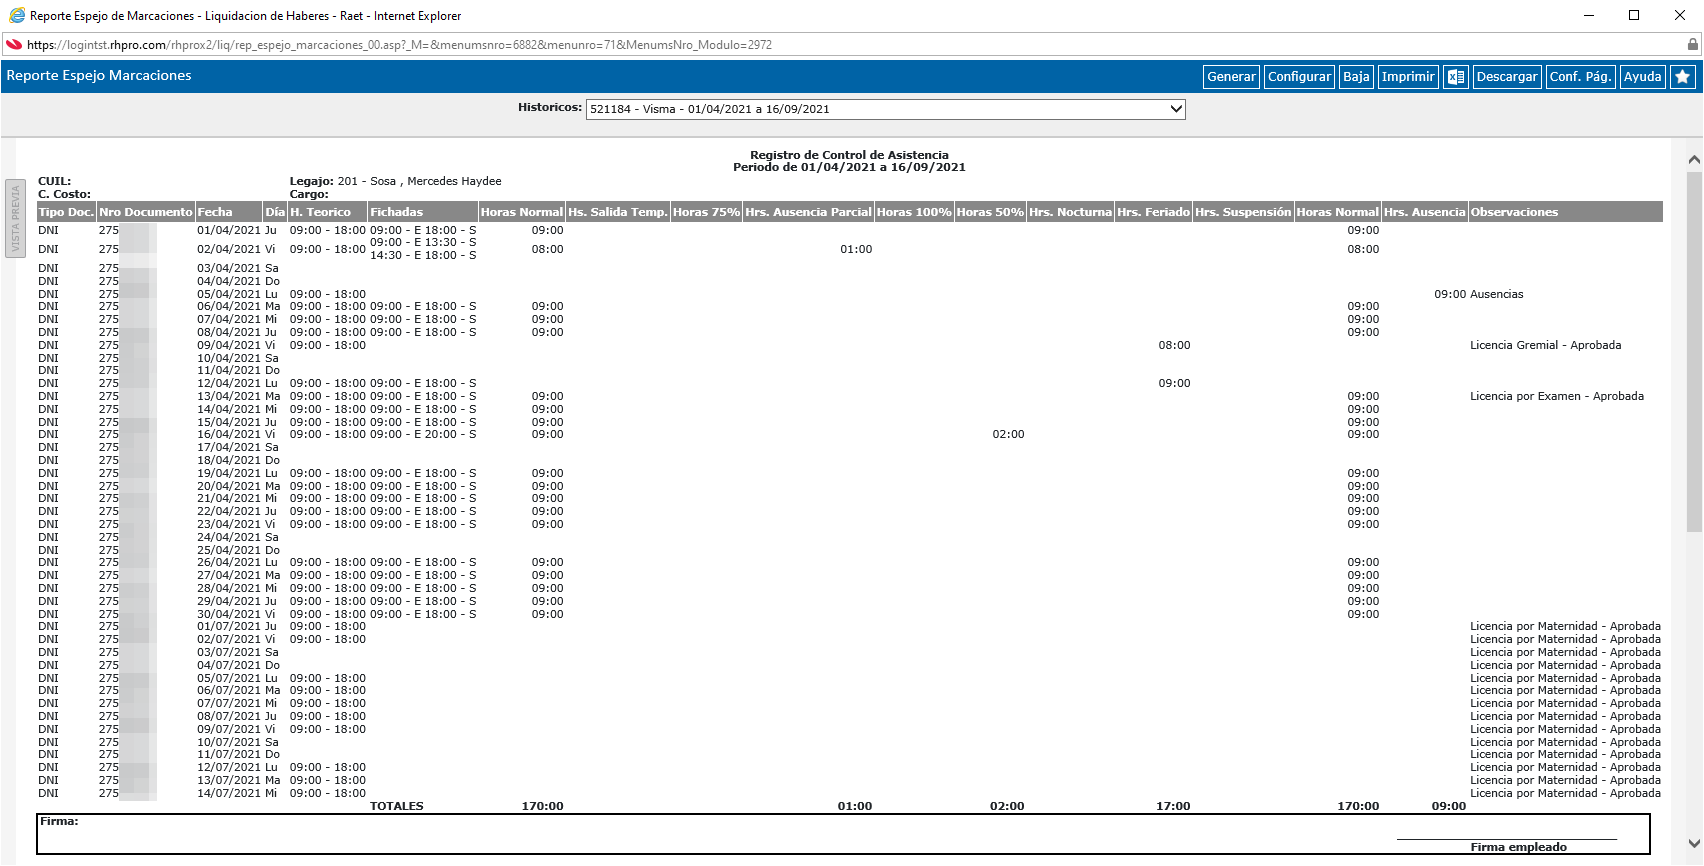Click the Hs. Salida Temp. column header
Screen dimensions: 1704x866
[617, 212]
